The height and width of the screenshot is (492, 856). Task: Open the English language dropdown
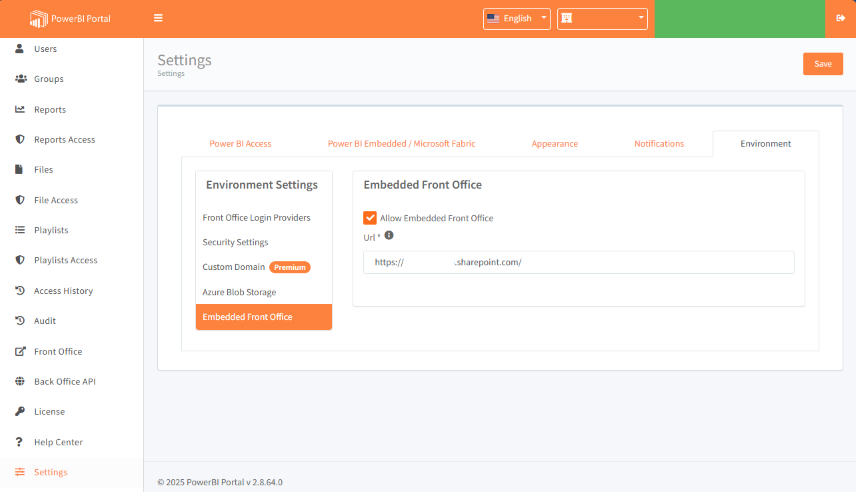coord(517,18)
